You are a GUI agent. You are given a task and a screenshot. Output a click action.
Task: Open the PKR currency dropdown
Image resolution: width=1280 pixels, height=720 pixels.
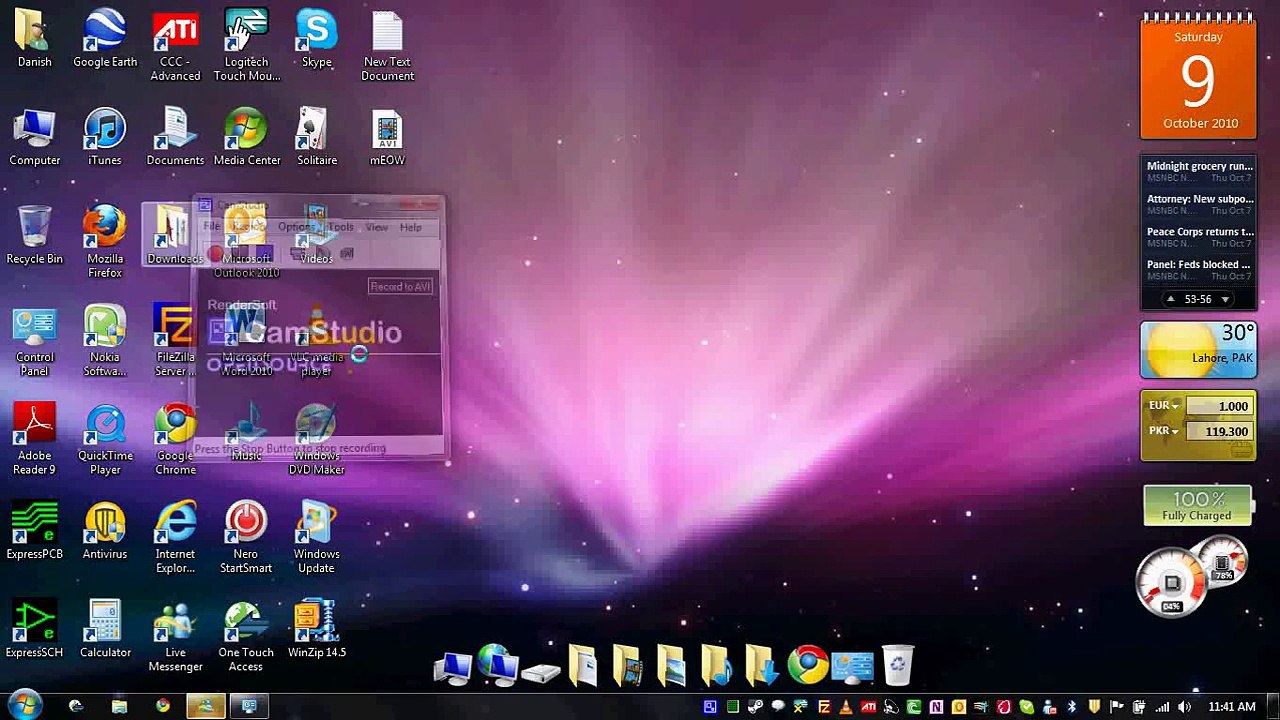[1163, 431]
